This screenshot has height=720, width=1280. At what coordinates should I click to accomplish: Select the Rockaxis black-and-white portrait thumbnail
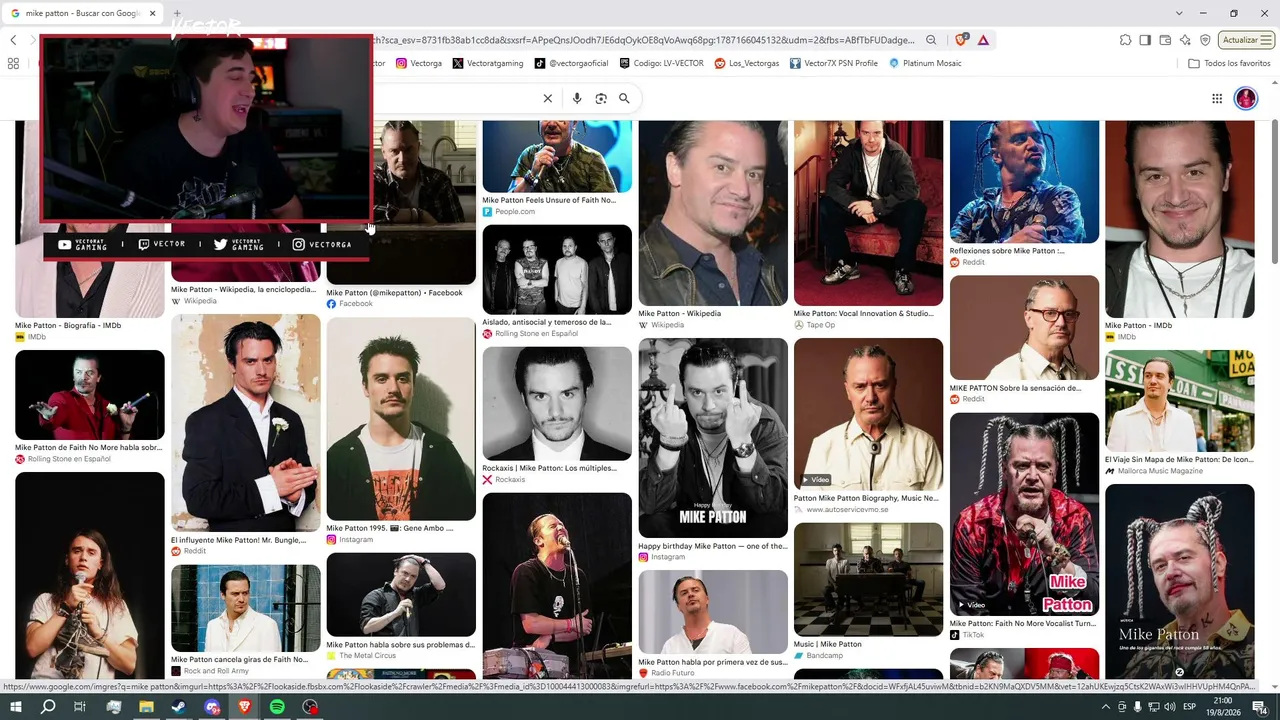point(557,403)
